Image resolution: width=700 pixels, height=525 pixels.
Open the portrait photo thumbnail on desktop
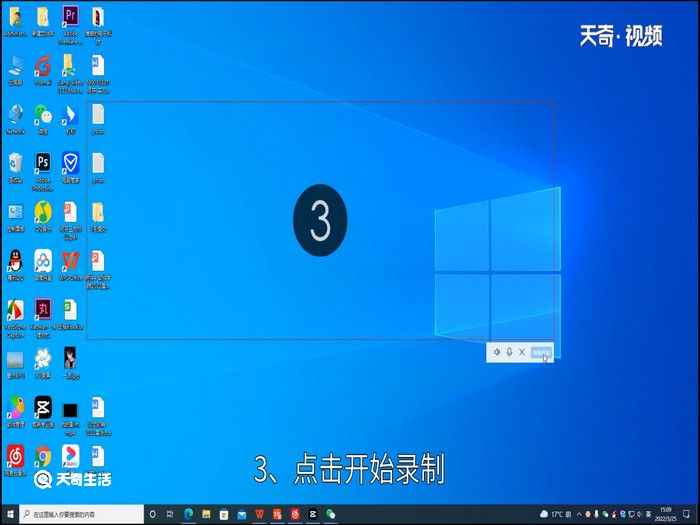tap(70, 363)
